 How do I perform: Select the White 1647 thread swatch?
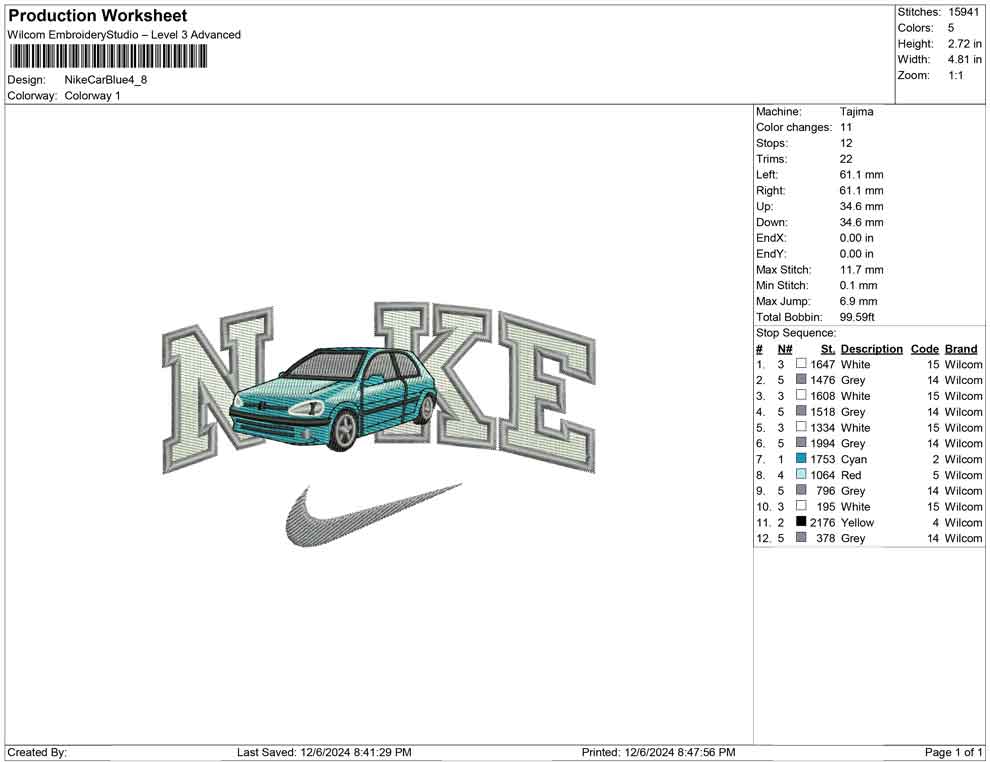(800, 364)
